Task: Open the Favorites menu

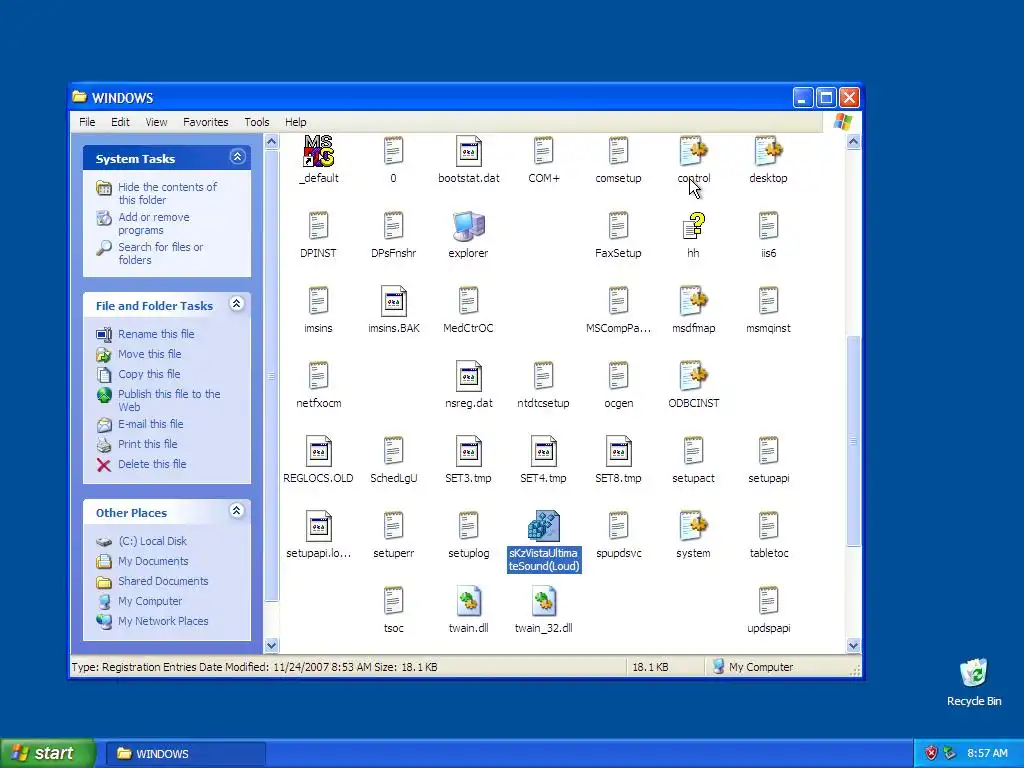Action: click(206, 122)
